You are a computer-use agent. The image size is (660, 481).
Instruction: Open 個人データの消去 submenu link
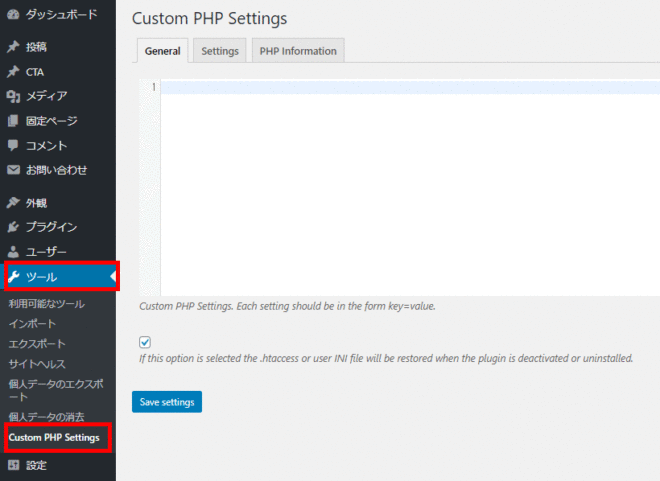[46, 417]
